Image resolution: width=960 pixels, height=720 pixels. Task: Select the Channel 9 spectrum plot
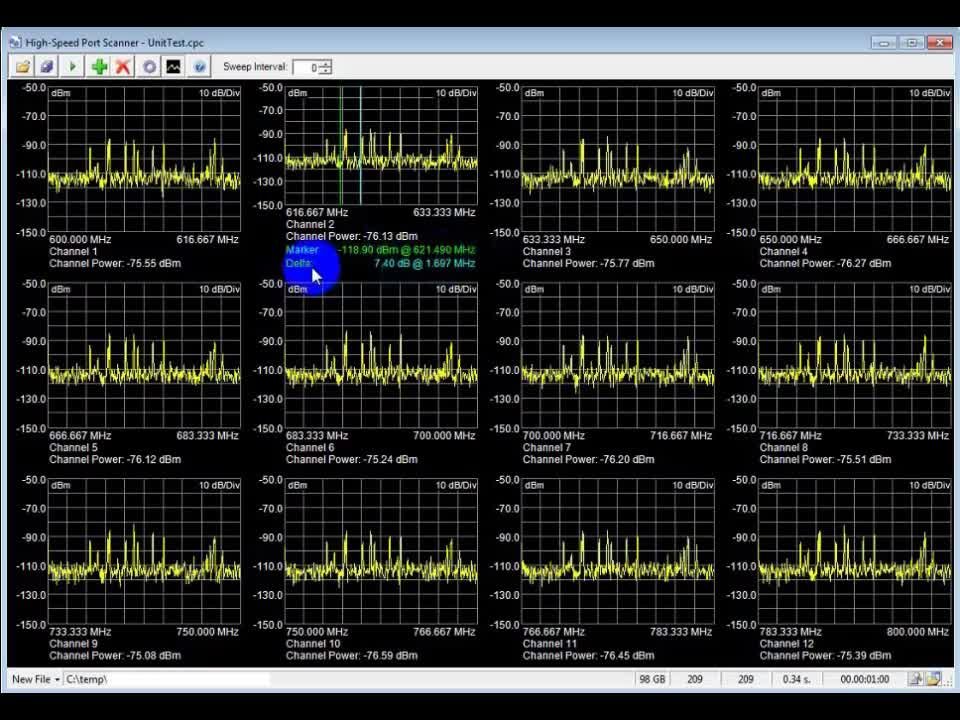coord(144,552)
